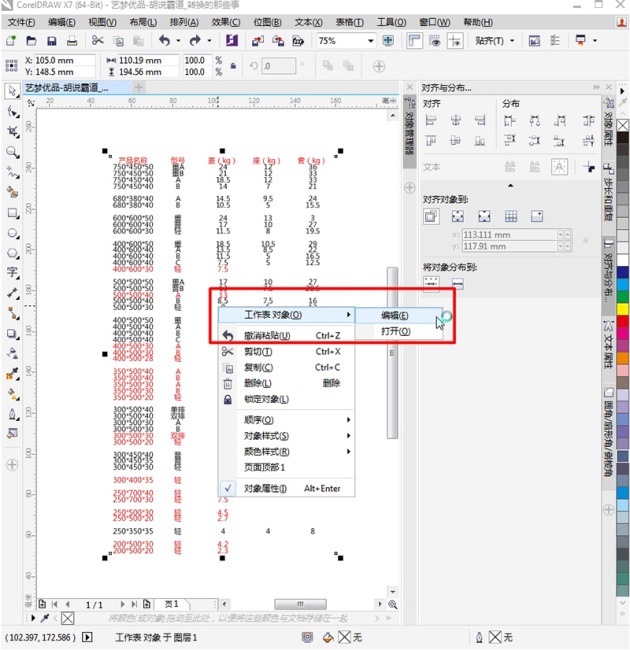Expand the Undo history dropdown arrow
The width and height of the screenshot is (630, 650).
coord(178,41)
